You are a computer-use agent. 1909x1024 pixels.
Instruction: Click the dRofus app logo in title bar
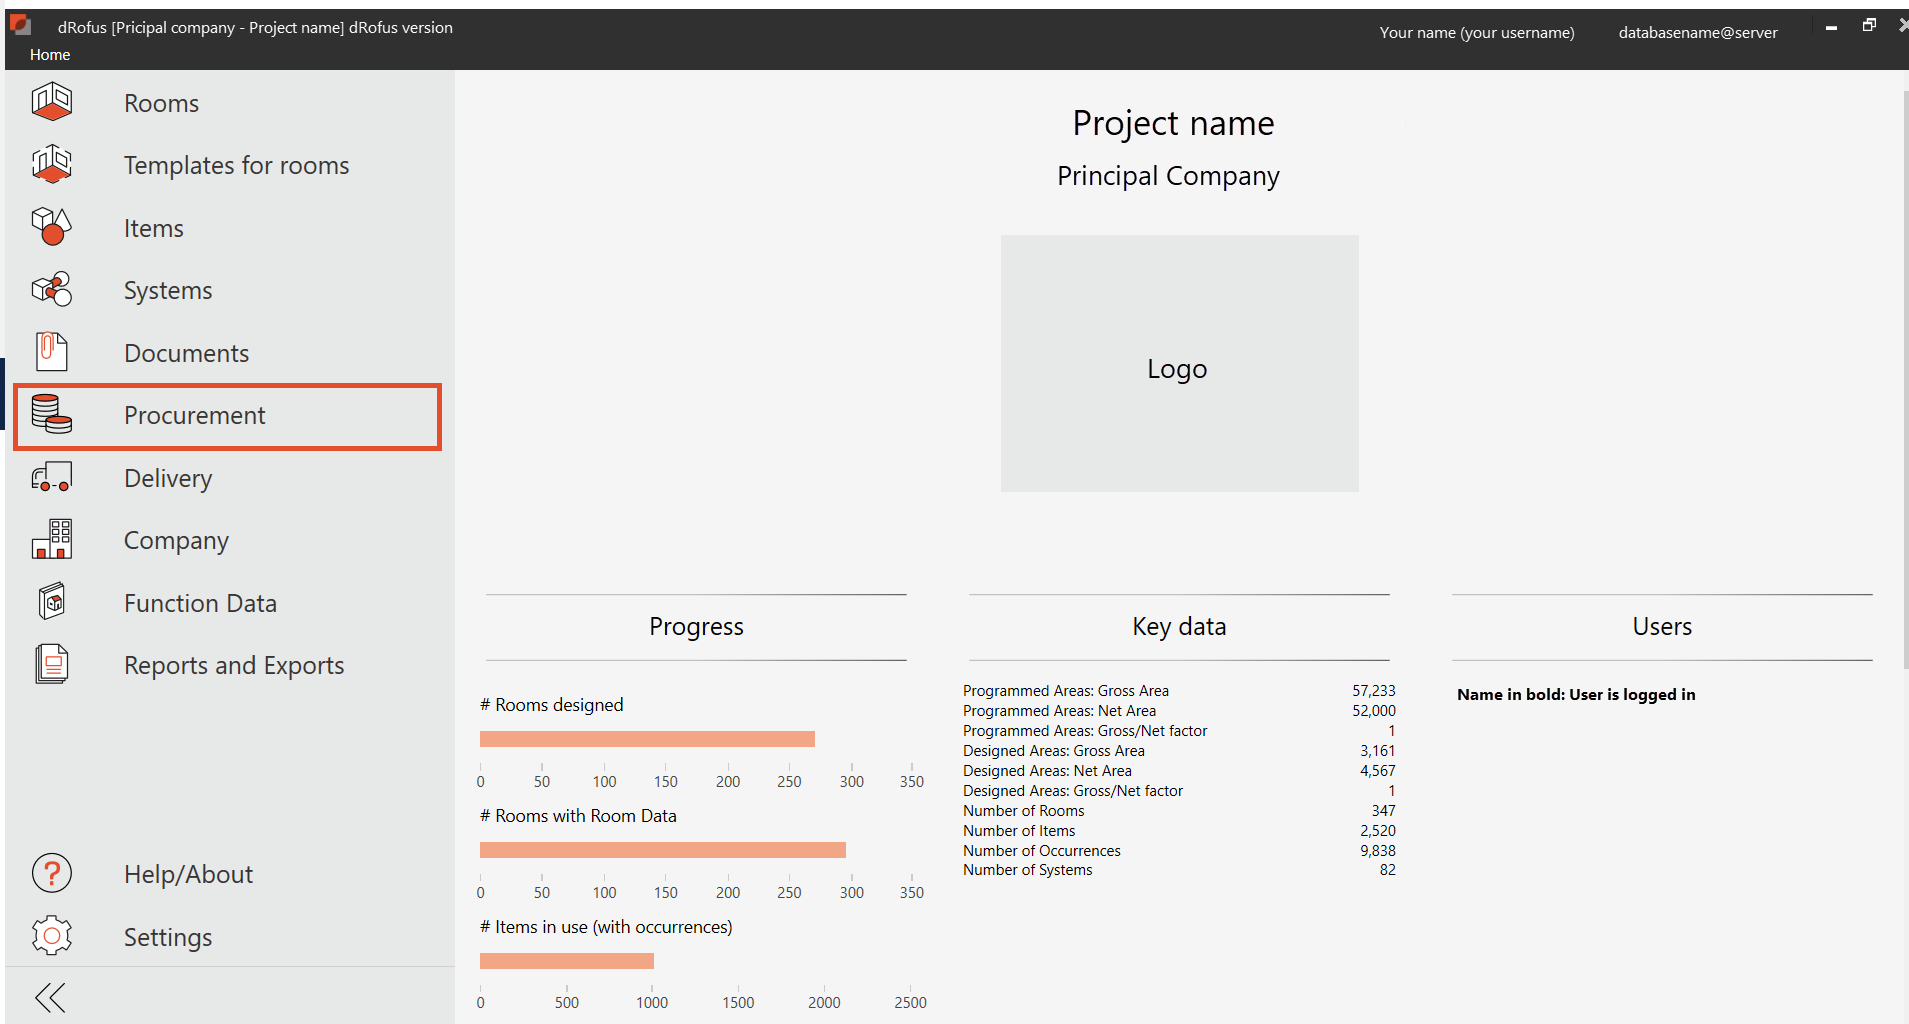(x=21, y=25)
